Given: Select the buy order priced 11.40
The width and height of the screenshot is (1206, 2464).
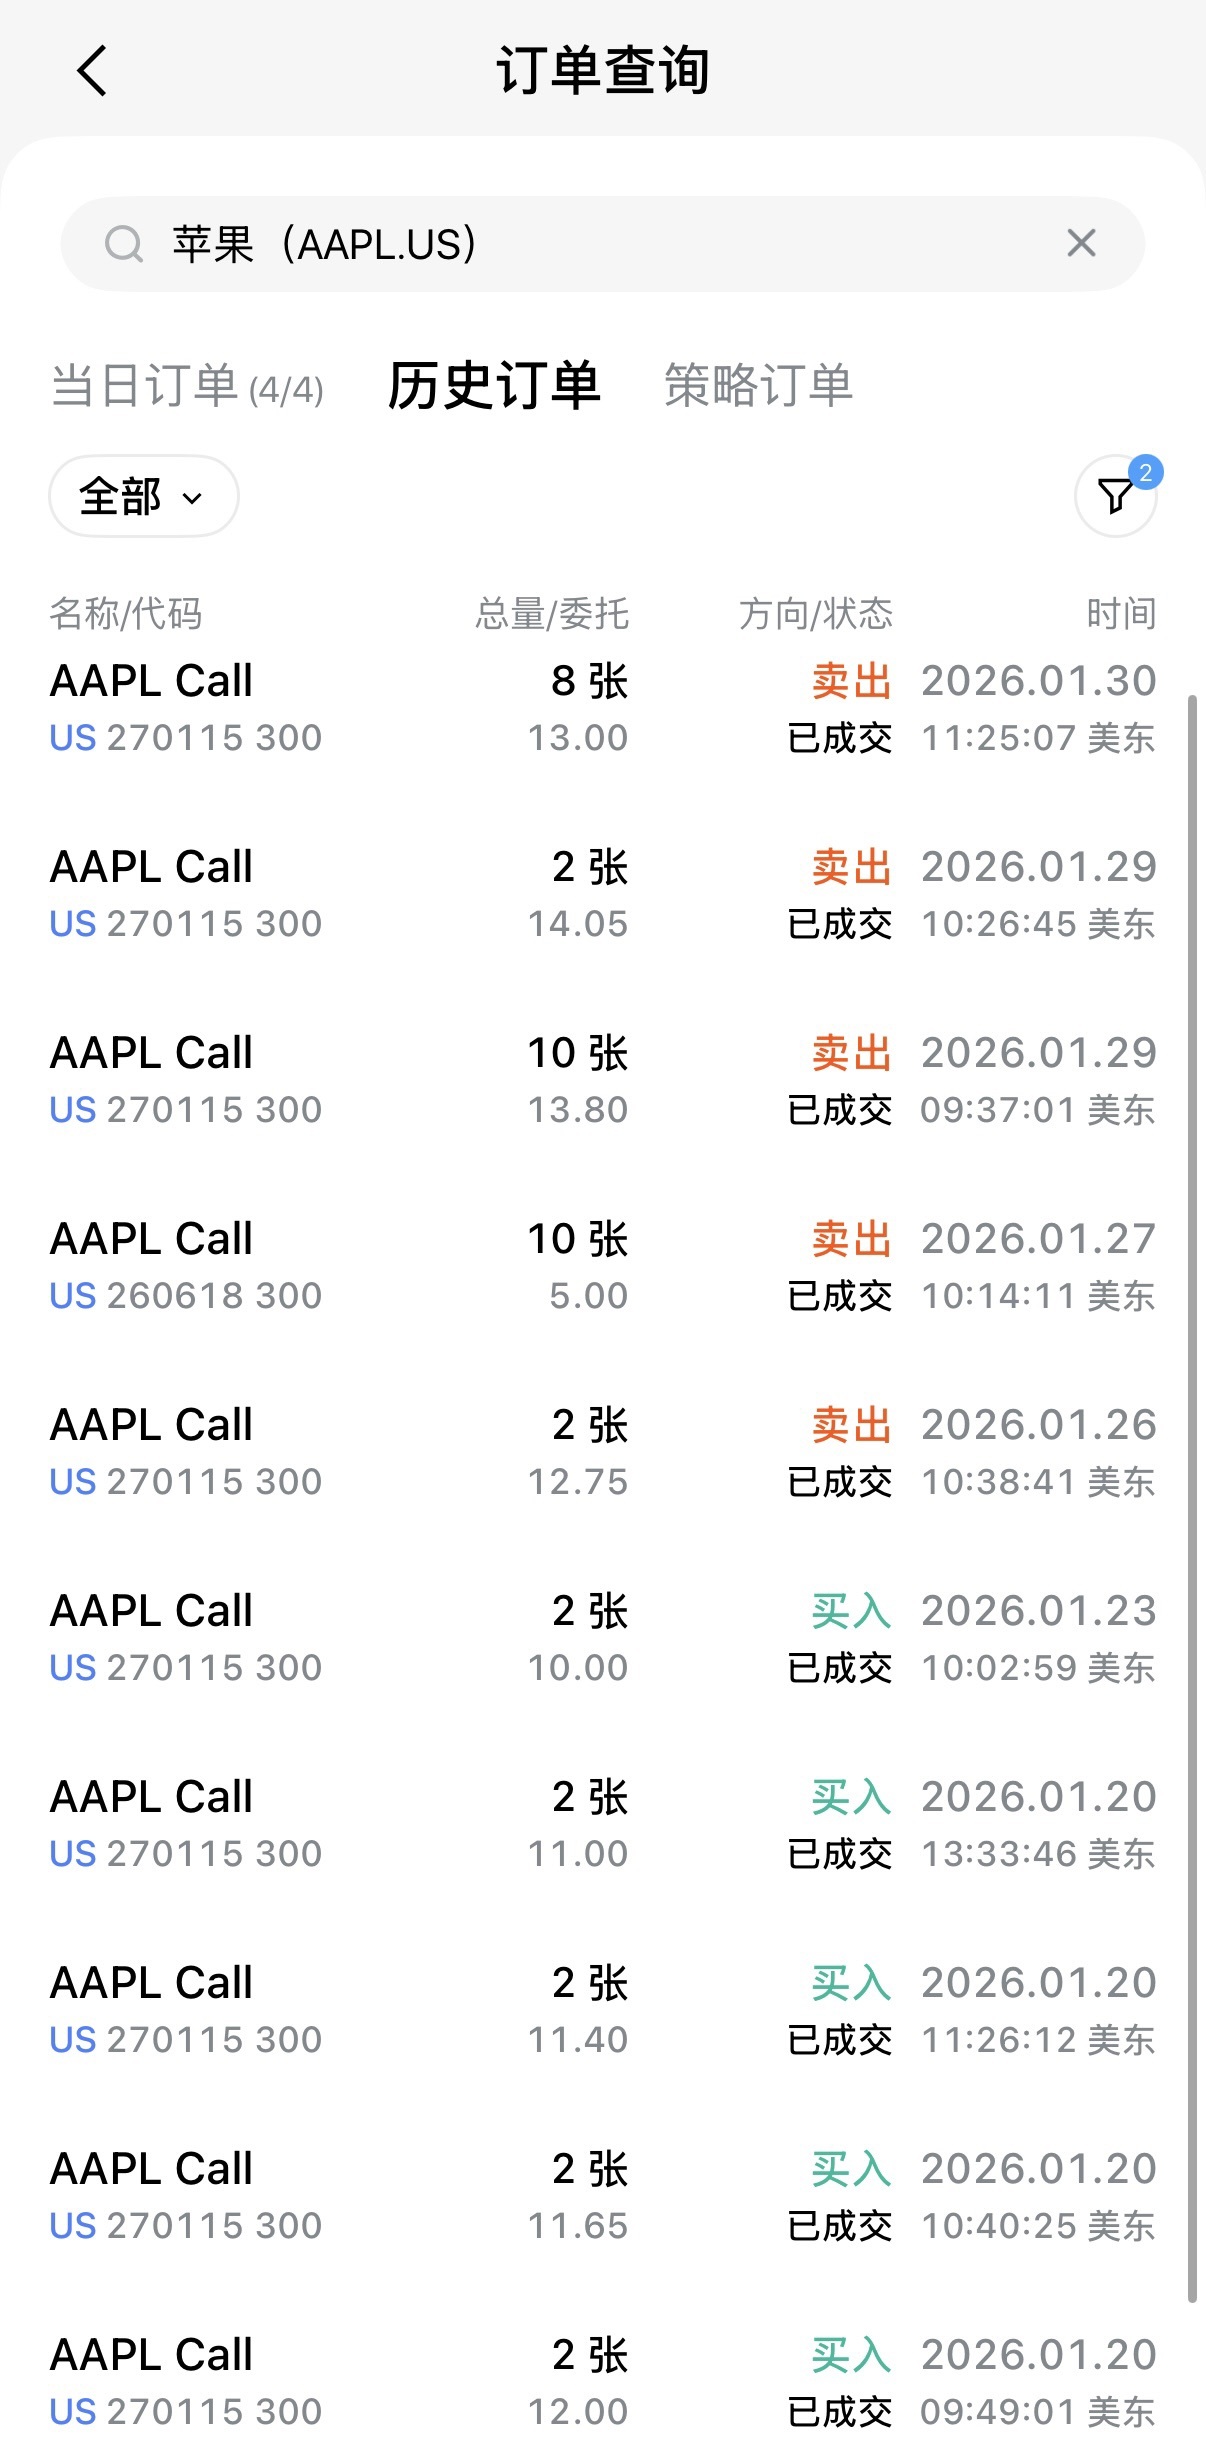Looking at the screenshot, I should pos(602,2010).
